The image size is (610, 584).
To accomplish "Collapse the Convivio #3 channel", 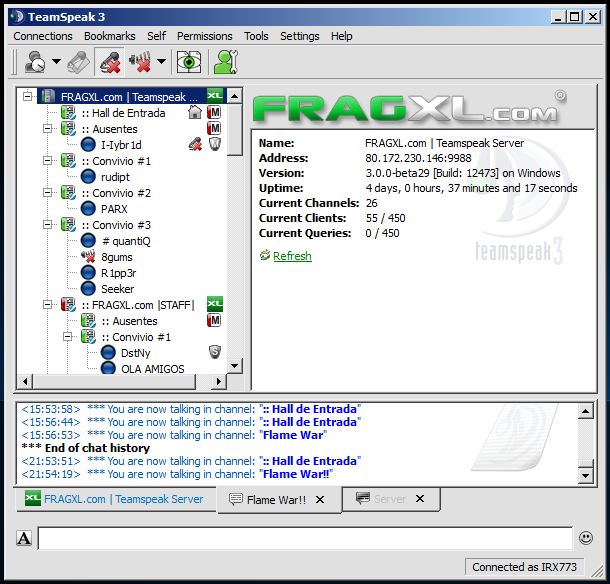I will (x=47, y=224).
